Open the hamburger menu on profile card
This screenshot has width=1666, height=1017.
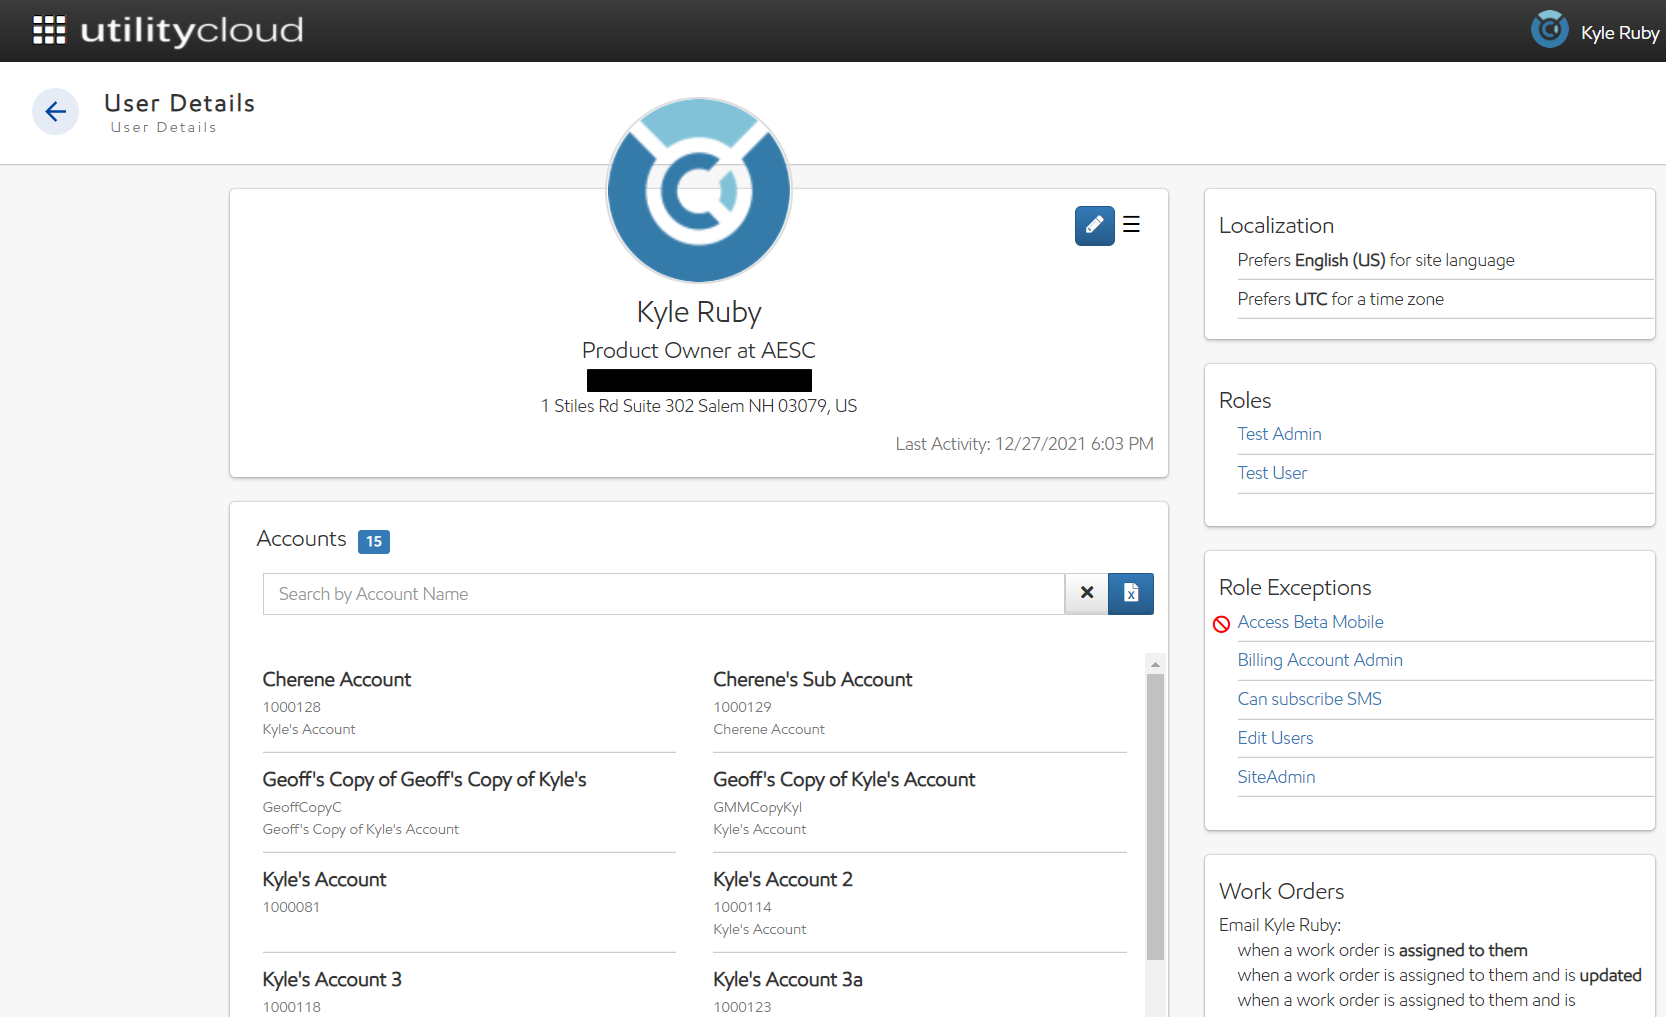click(1131, 225)
